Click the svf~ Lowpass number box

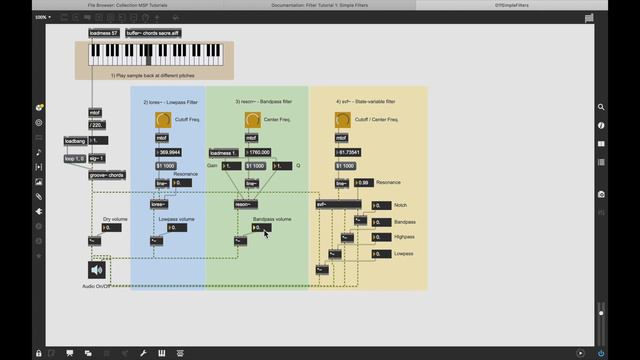(382, 254)
